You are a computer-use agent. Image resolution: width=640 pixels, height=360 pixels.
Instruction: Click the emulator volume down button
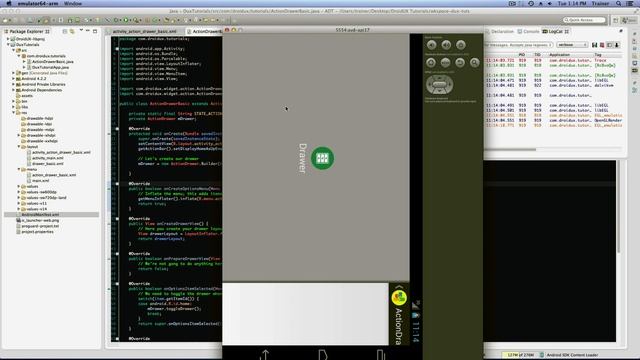coord(431,45)
